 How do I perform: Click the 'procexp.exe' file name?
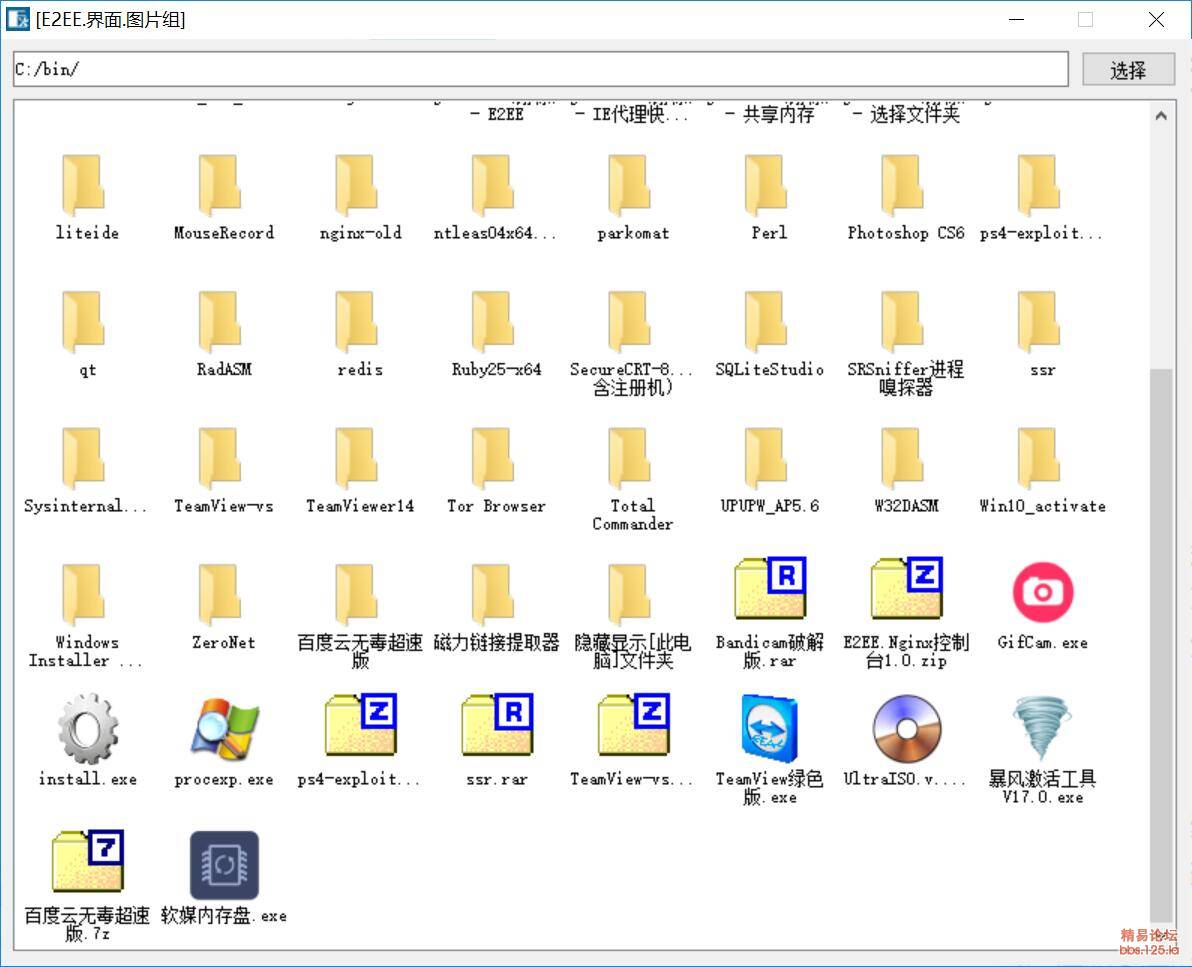coord(224,779)
